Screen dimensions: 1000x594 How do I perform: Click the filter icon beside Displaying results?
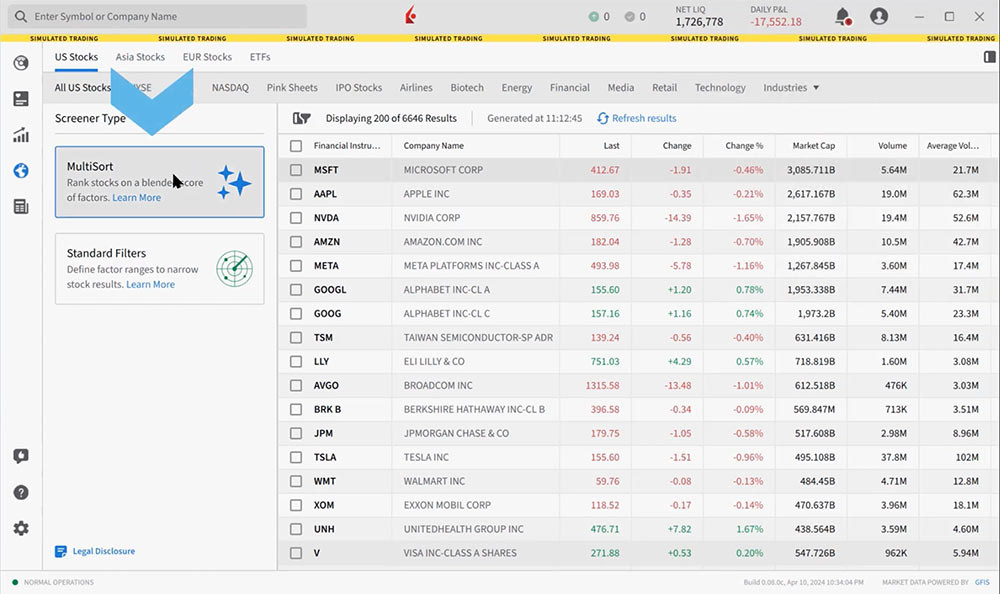(301, 118)
